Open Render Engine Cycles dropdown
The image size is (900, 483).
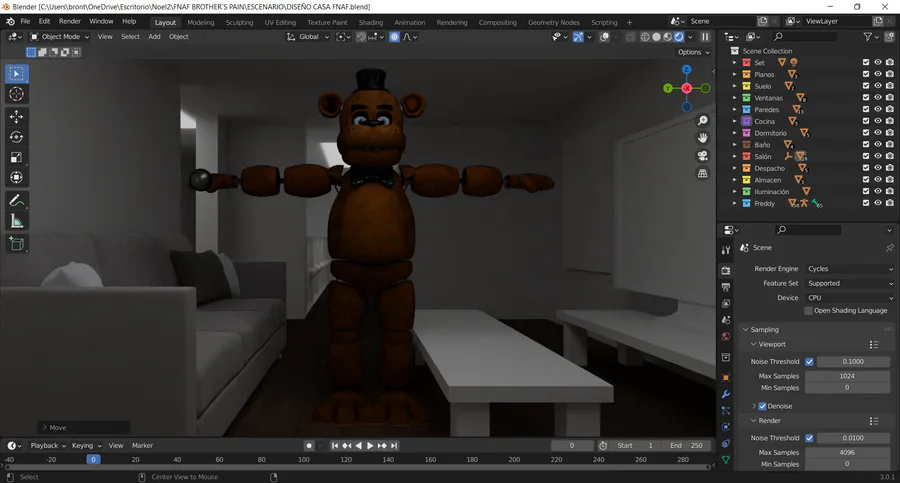point(850,269)
